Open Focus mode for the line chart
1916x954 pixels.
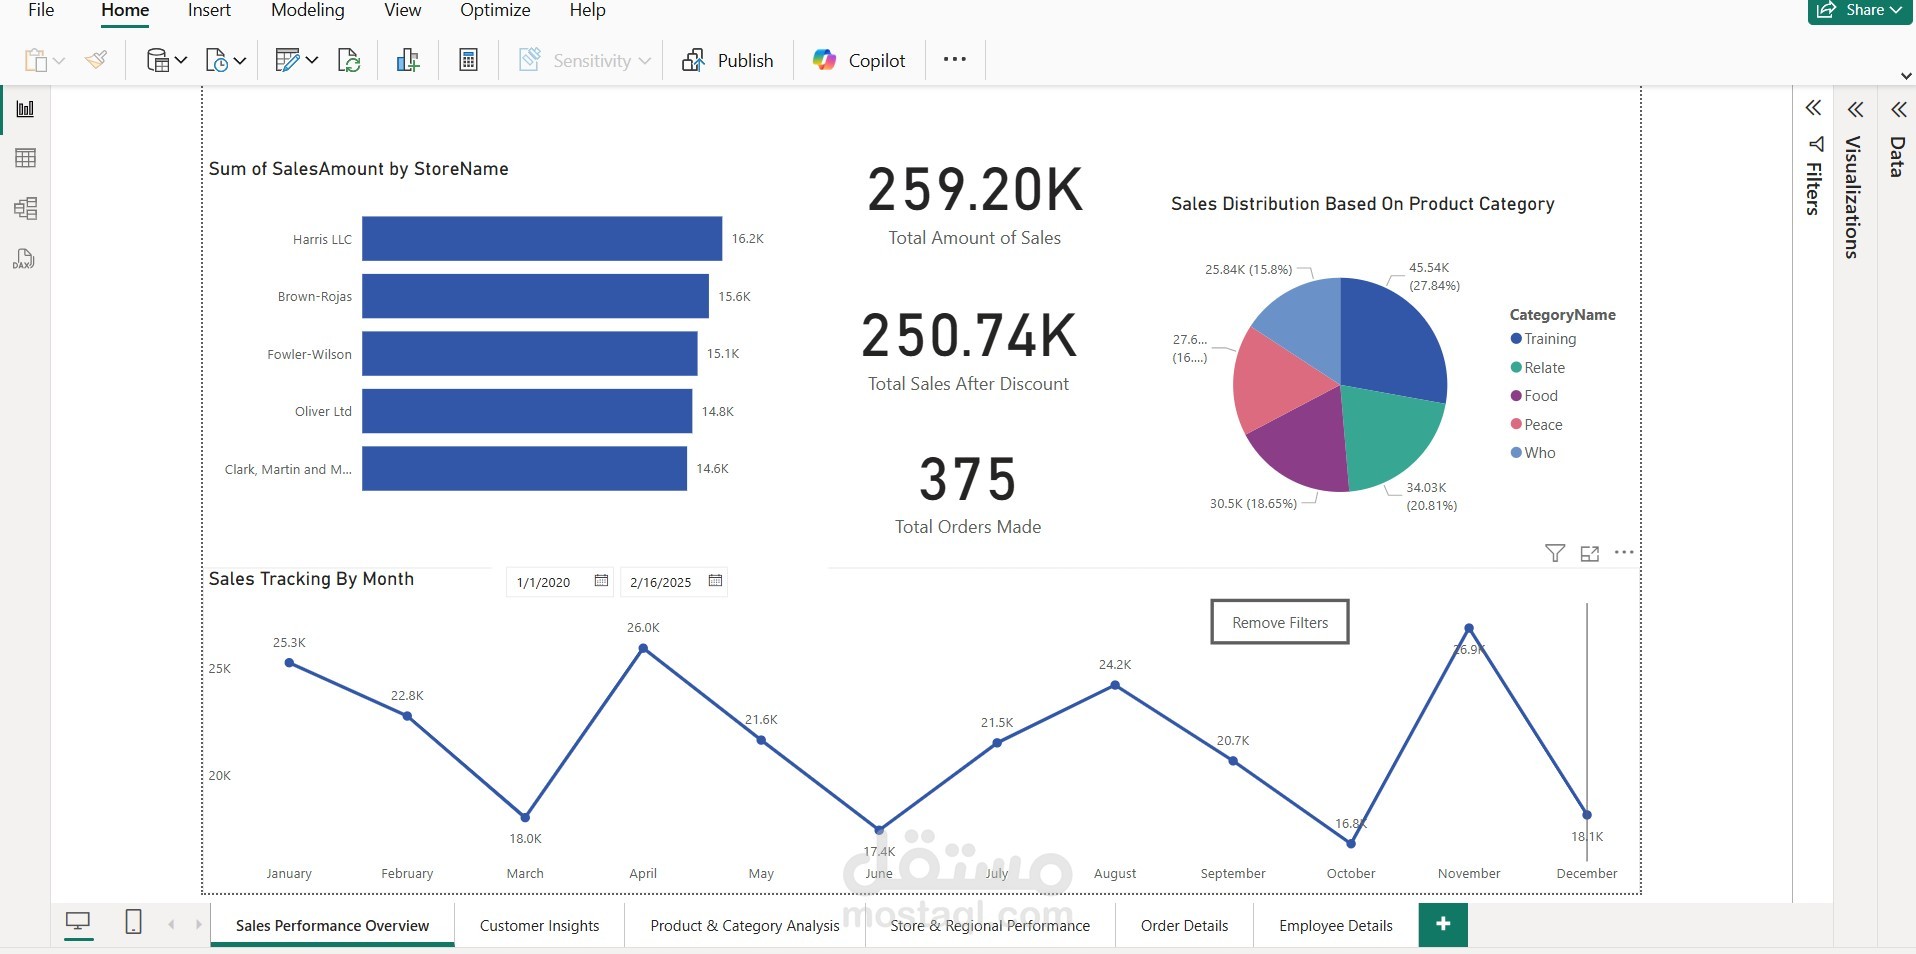pyautogui.click(x=1590, y=553)
